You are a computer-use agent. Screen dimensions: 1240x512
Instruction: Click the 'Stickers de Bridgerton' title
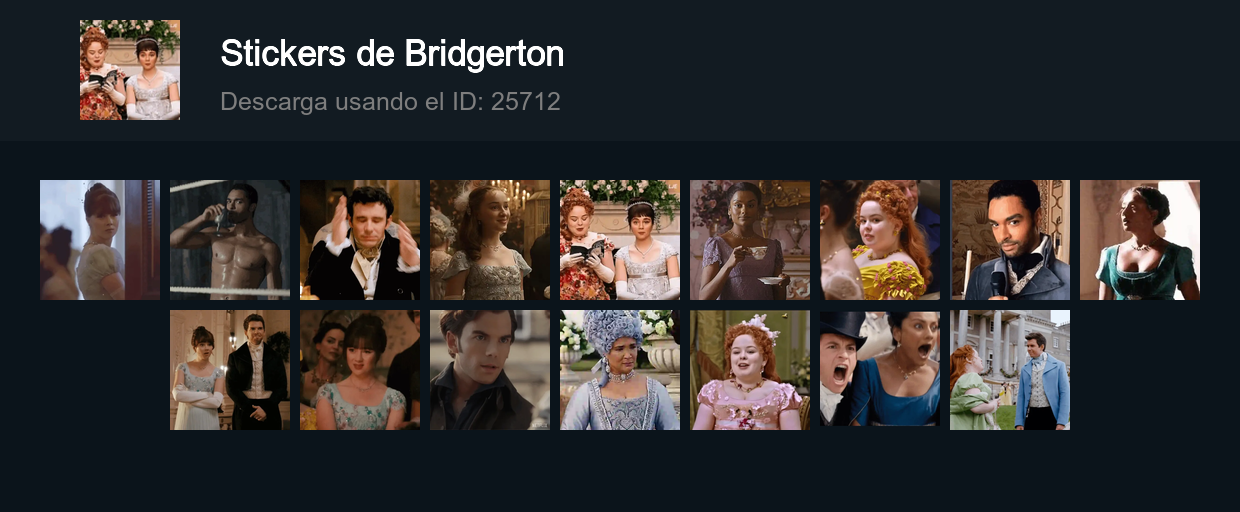click(x=392, y=54)
